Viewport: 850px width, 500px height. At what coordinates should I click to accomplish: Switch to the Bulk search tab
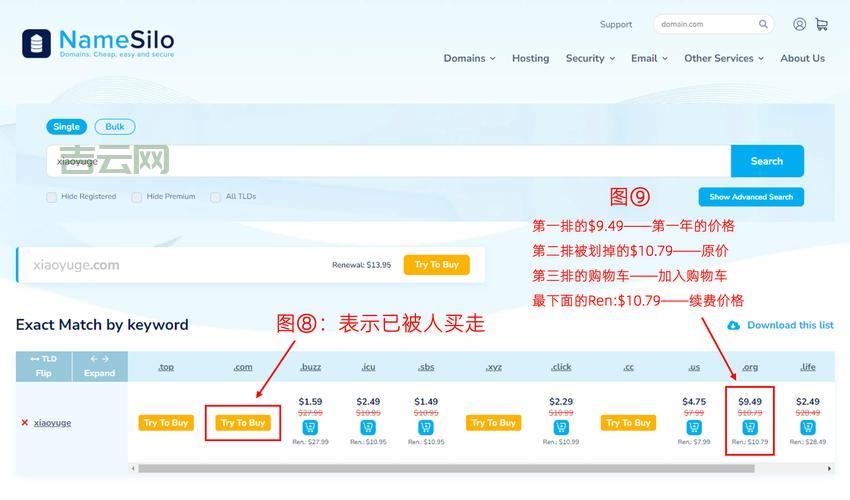pos(115,127)
